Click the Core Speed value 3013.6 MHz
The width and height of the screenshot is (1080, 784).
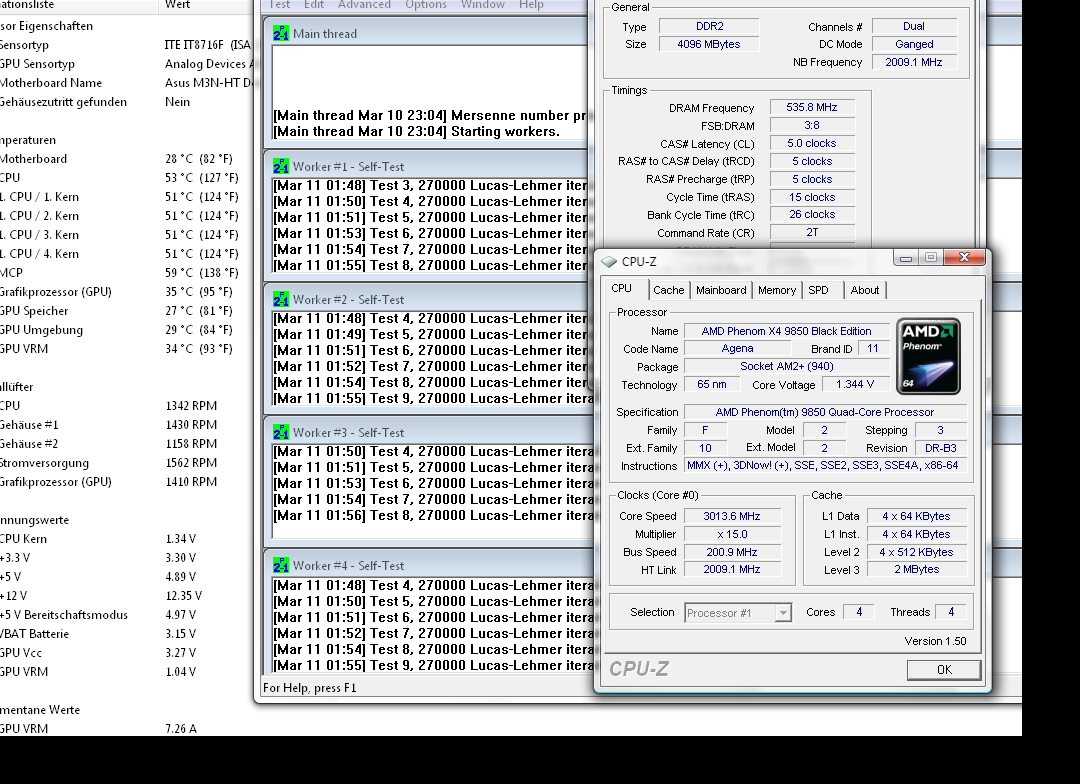732,516
